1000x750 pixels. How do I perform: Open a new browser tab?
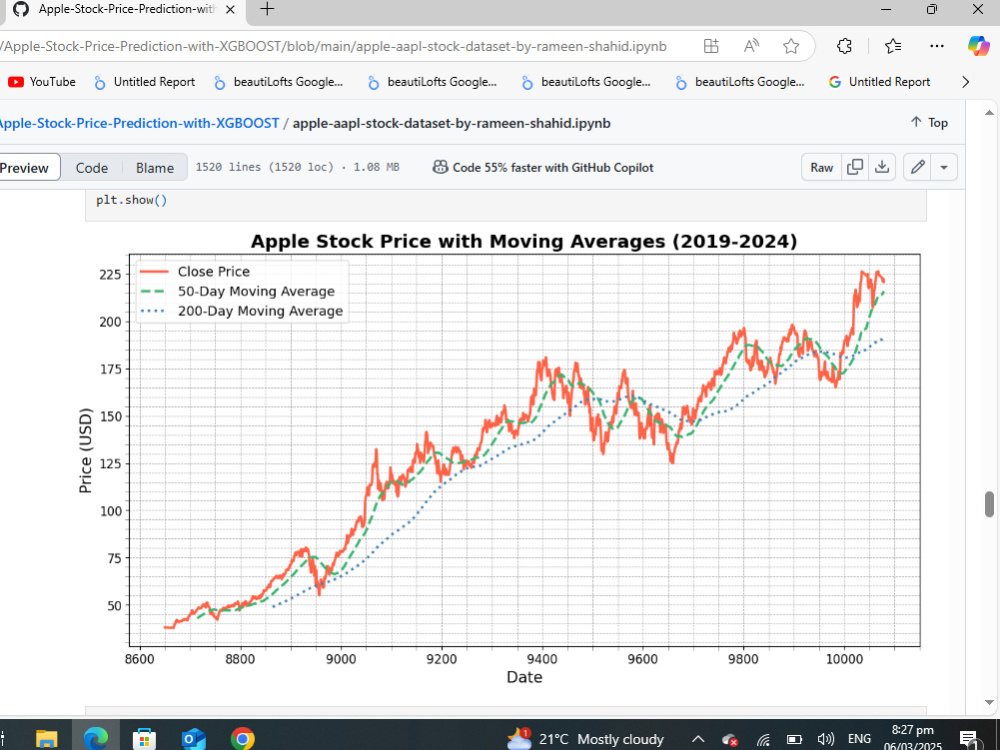point(267,9)
